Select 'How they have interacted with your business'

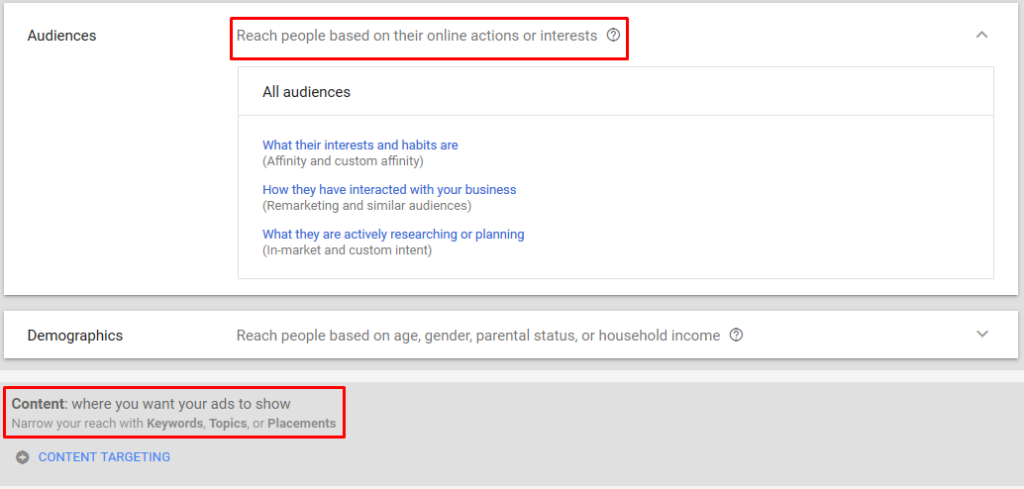389,189
